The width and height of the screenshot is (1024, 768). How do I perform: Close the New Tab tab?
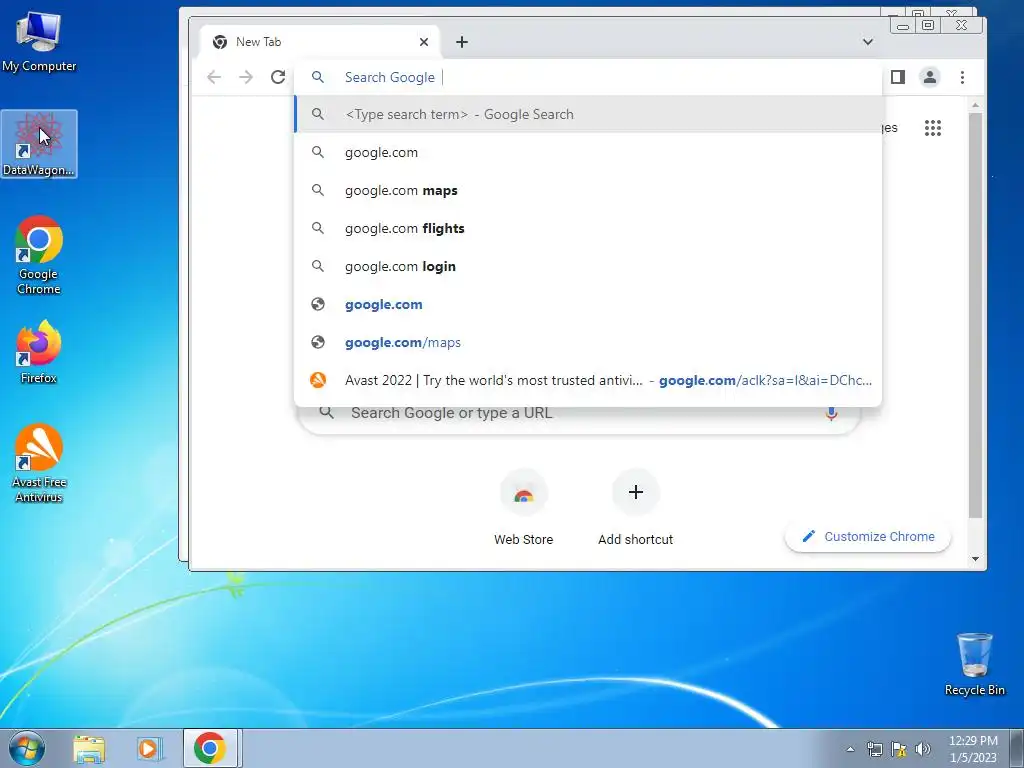coord(424,42)
